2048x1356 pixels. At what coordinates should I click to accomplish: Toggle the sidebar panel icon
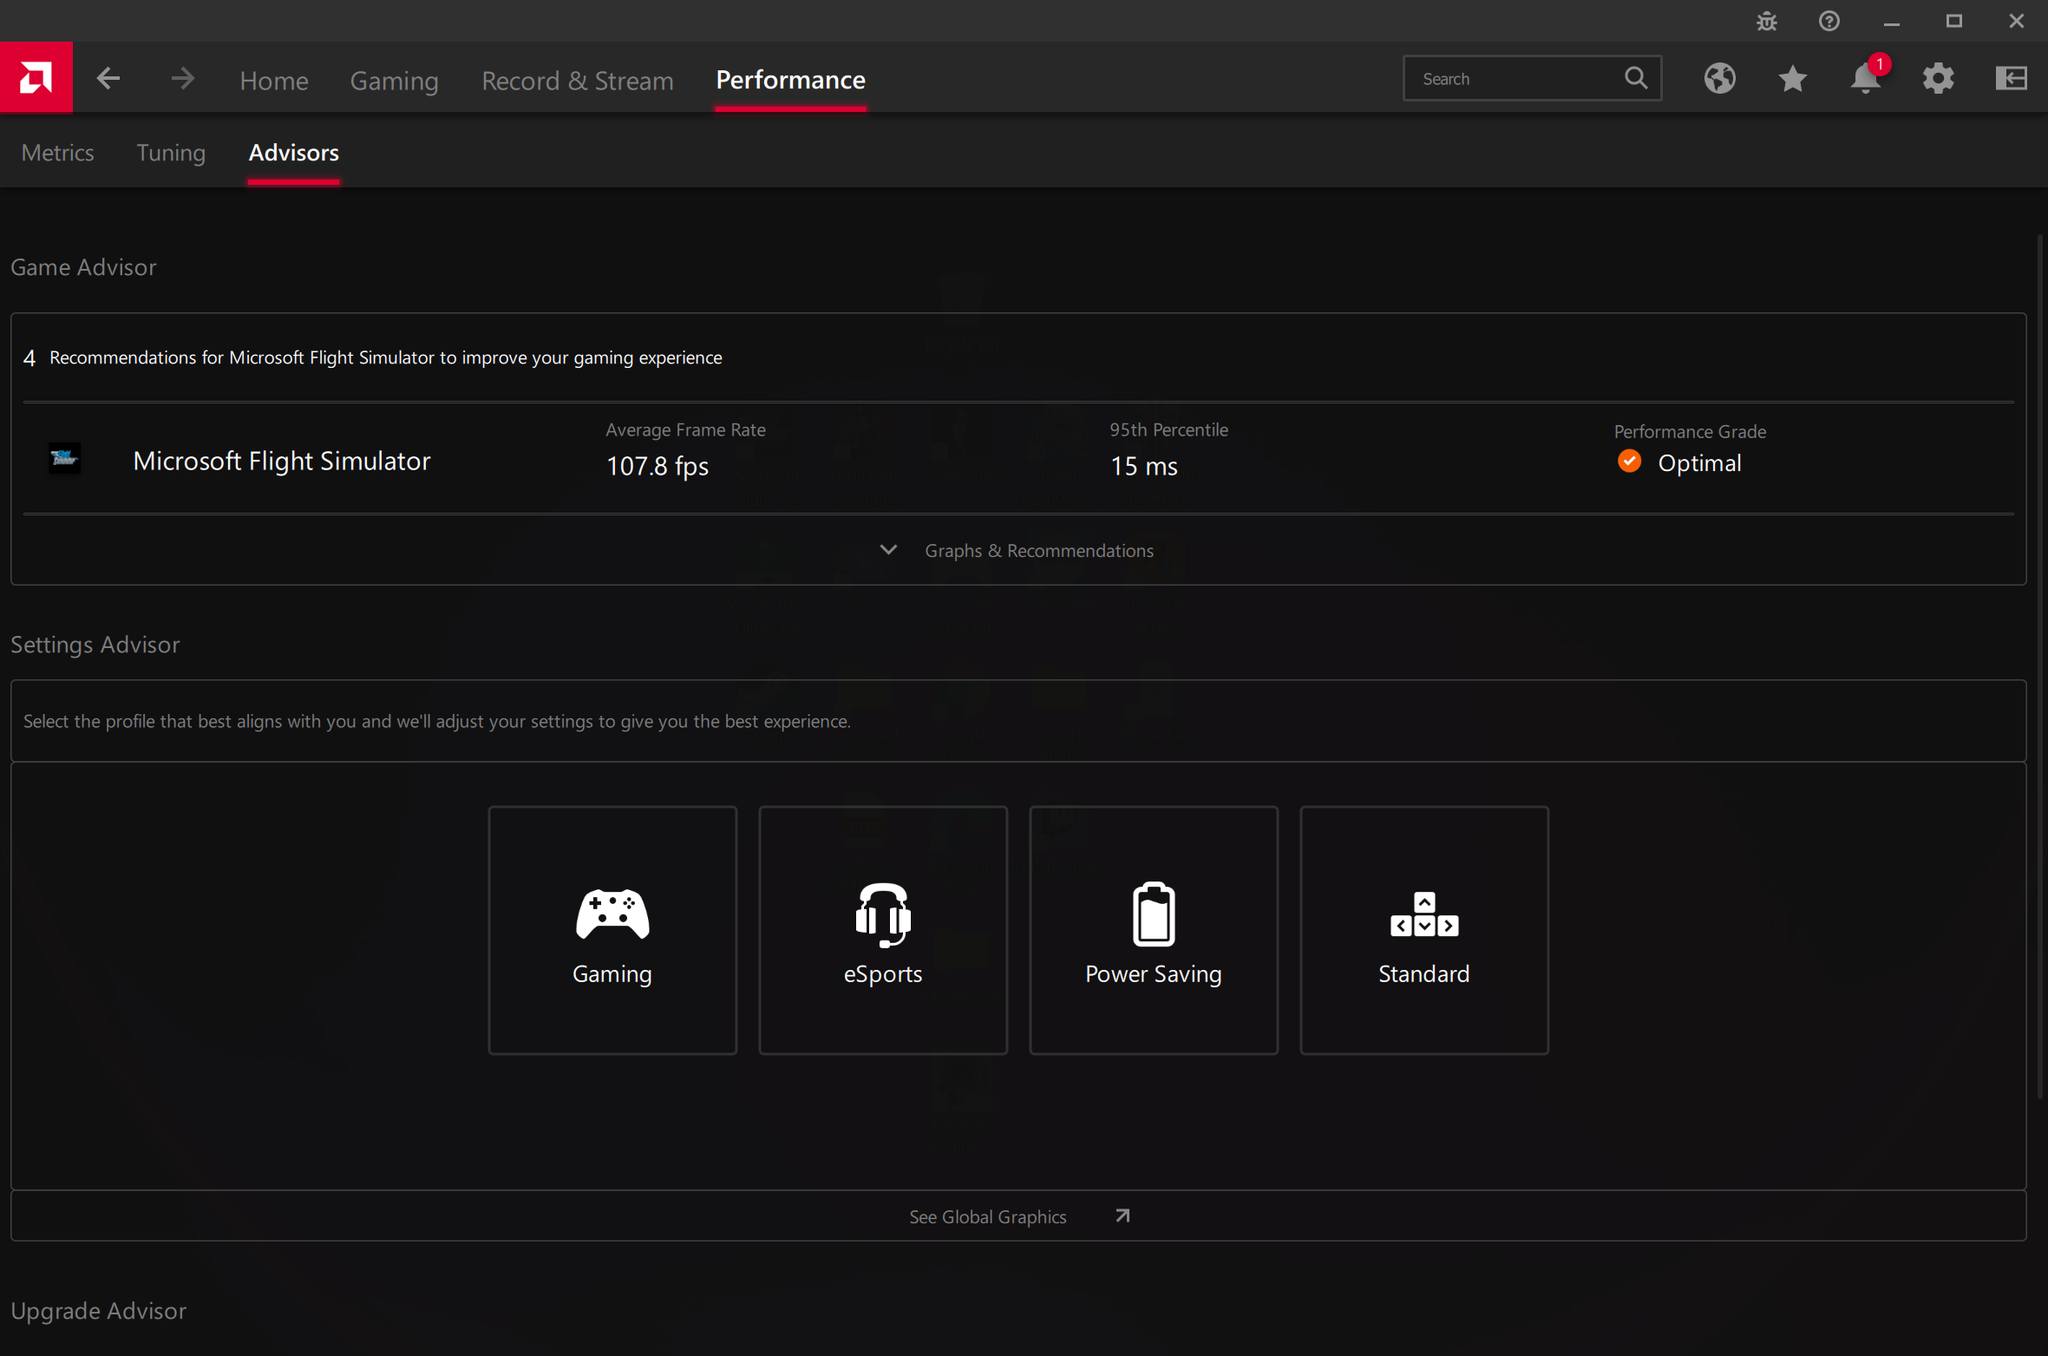point(2011,78)
